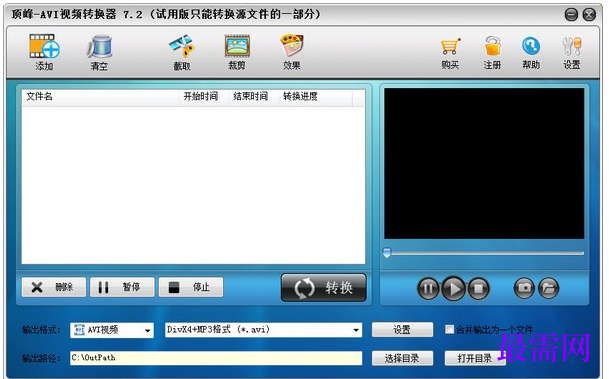Close the converter window
Screen dimensions: 609x379
click(589, 15)
